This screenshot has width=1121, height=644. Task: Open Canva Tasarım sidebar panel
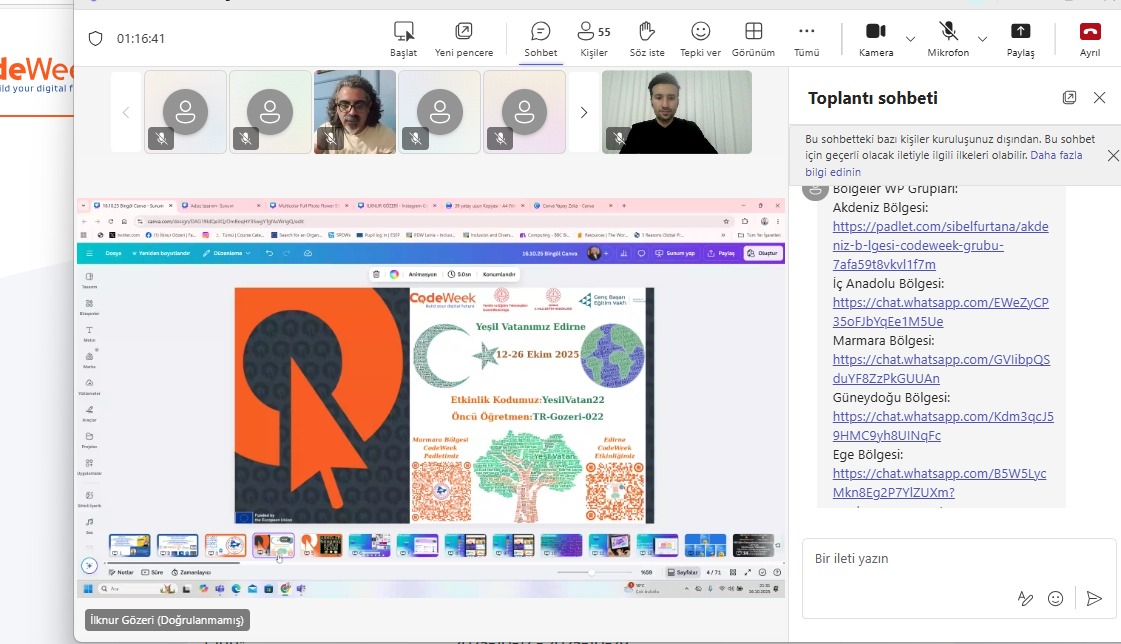point(89,280)
